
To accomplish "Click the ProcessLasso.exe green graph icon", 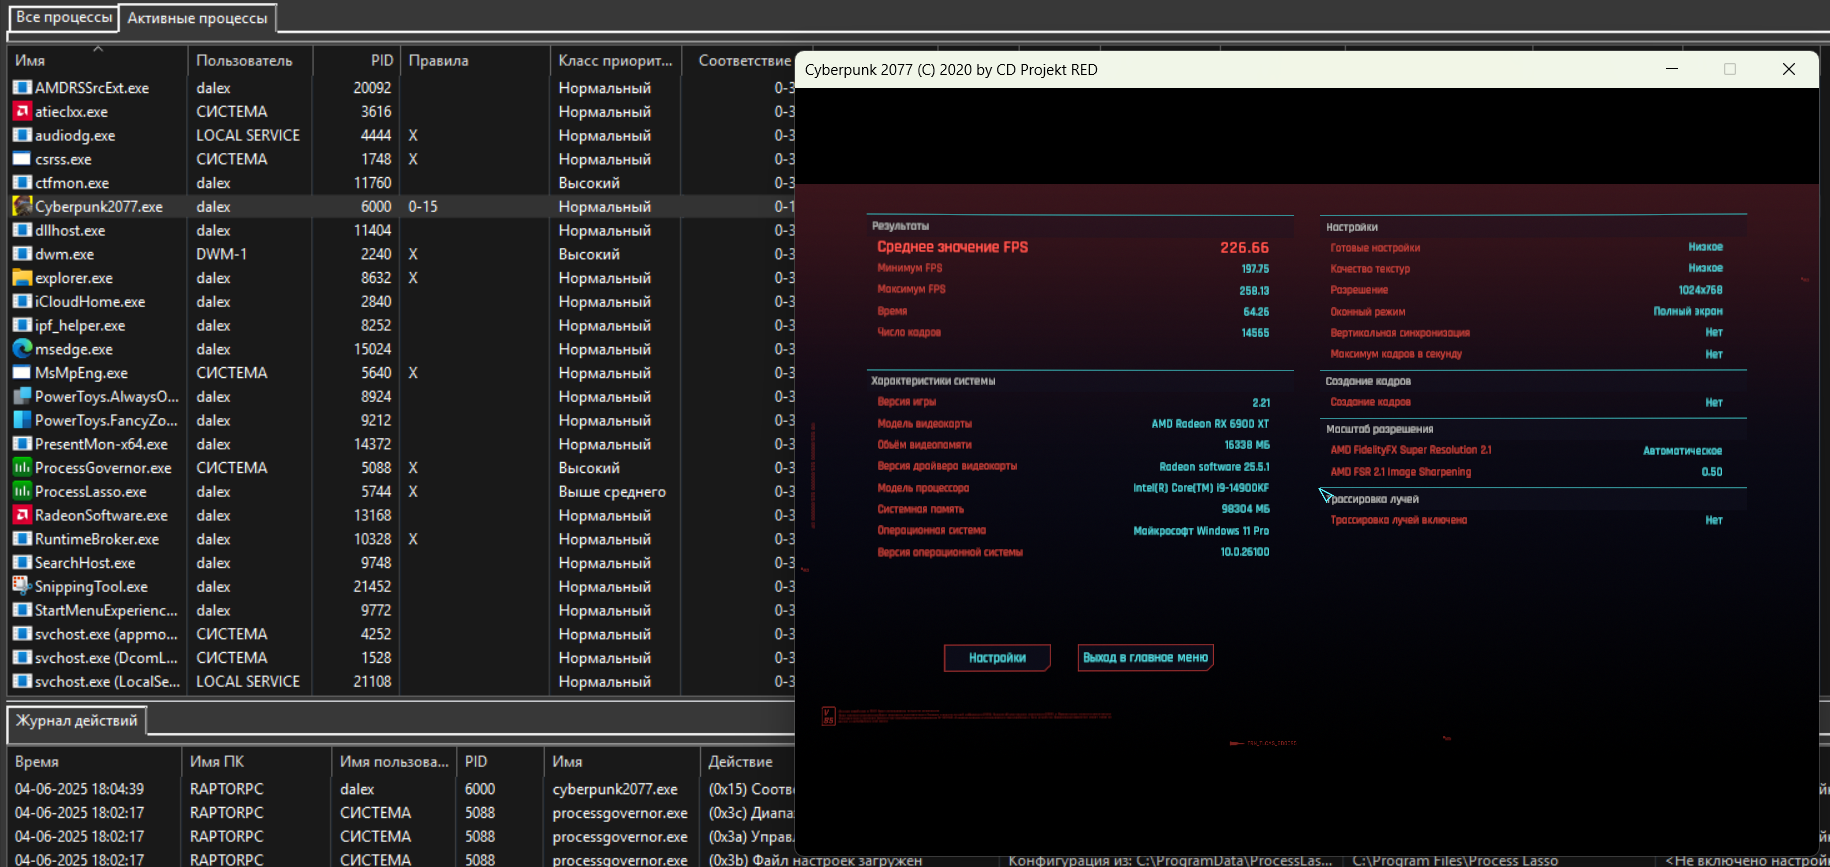I will click(x=22, y=491).
